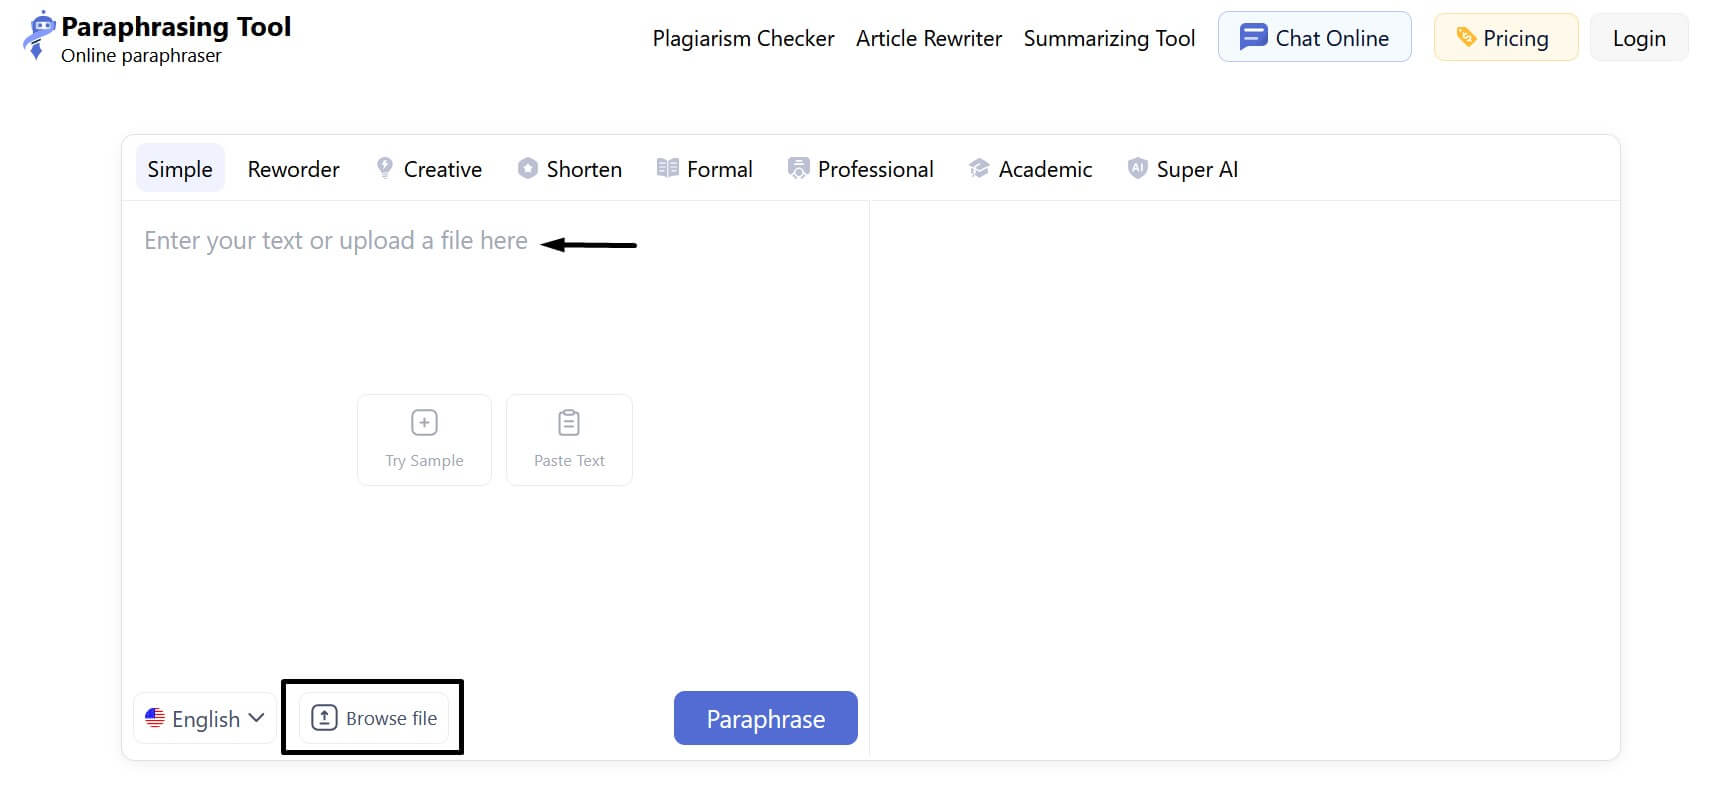Viewport: 1735px width, 791px height.
Task: Click the Paste Text clipboard icon
Action: point(569,423)
